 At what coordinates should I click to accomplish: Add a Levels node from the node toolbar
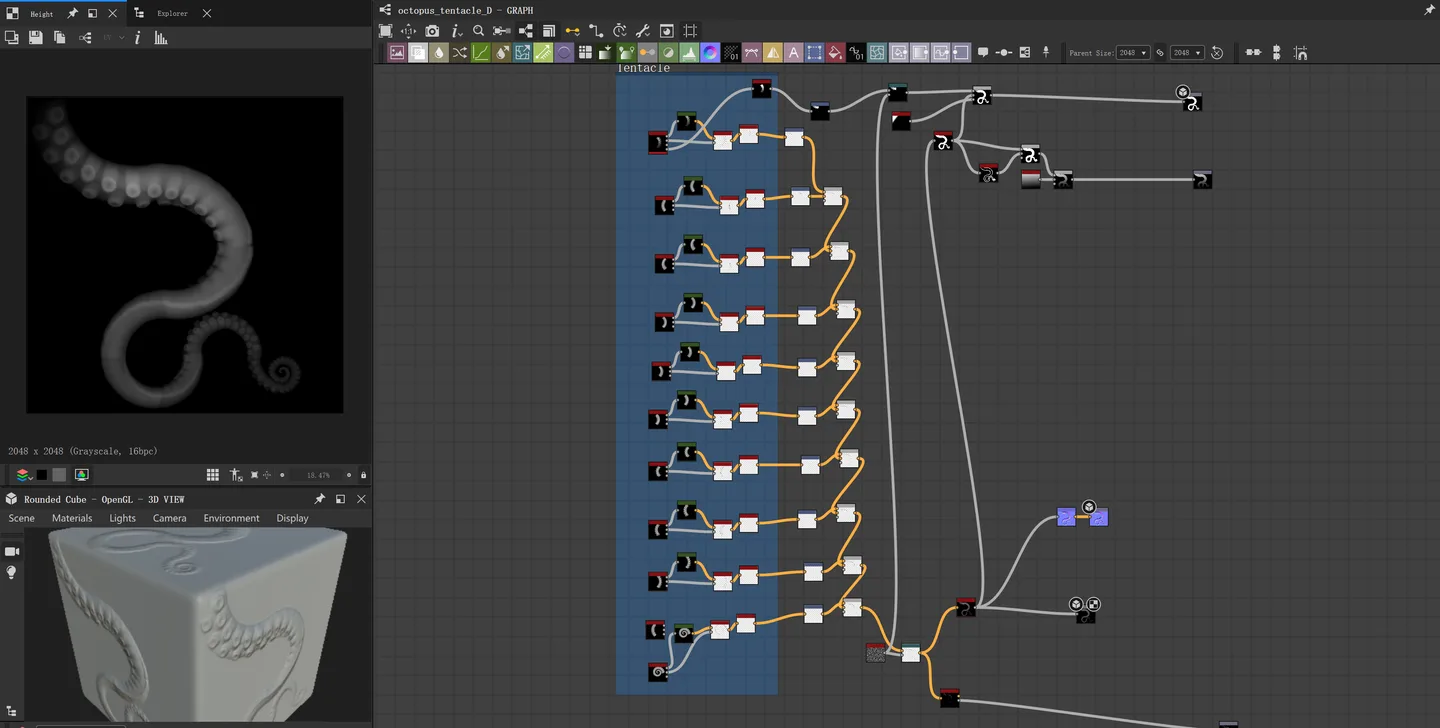689,53
